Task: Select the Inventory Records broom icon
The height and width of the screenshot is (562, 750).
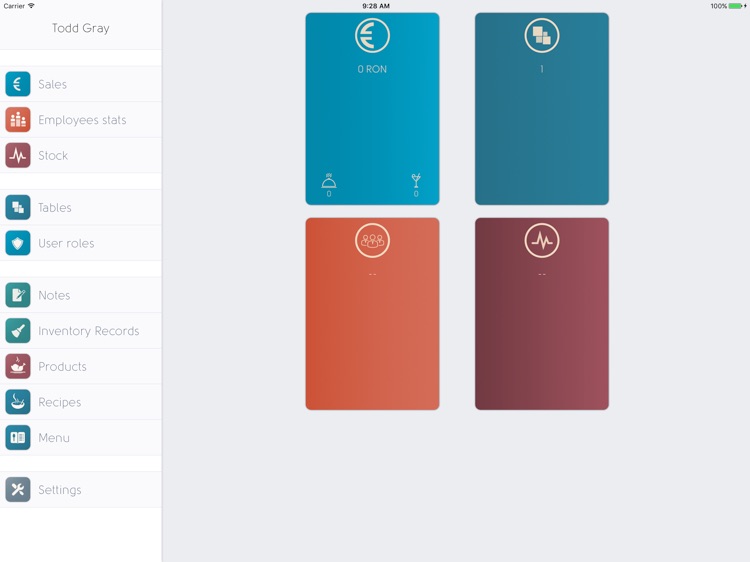Action: pos(18,331)
